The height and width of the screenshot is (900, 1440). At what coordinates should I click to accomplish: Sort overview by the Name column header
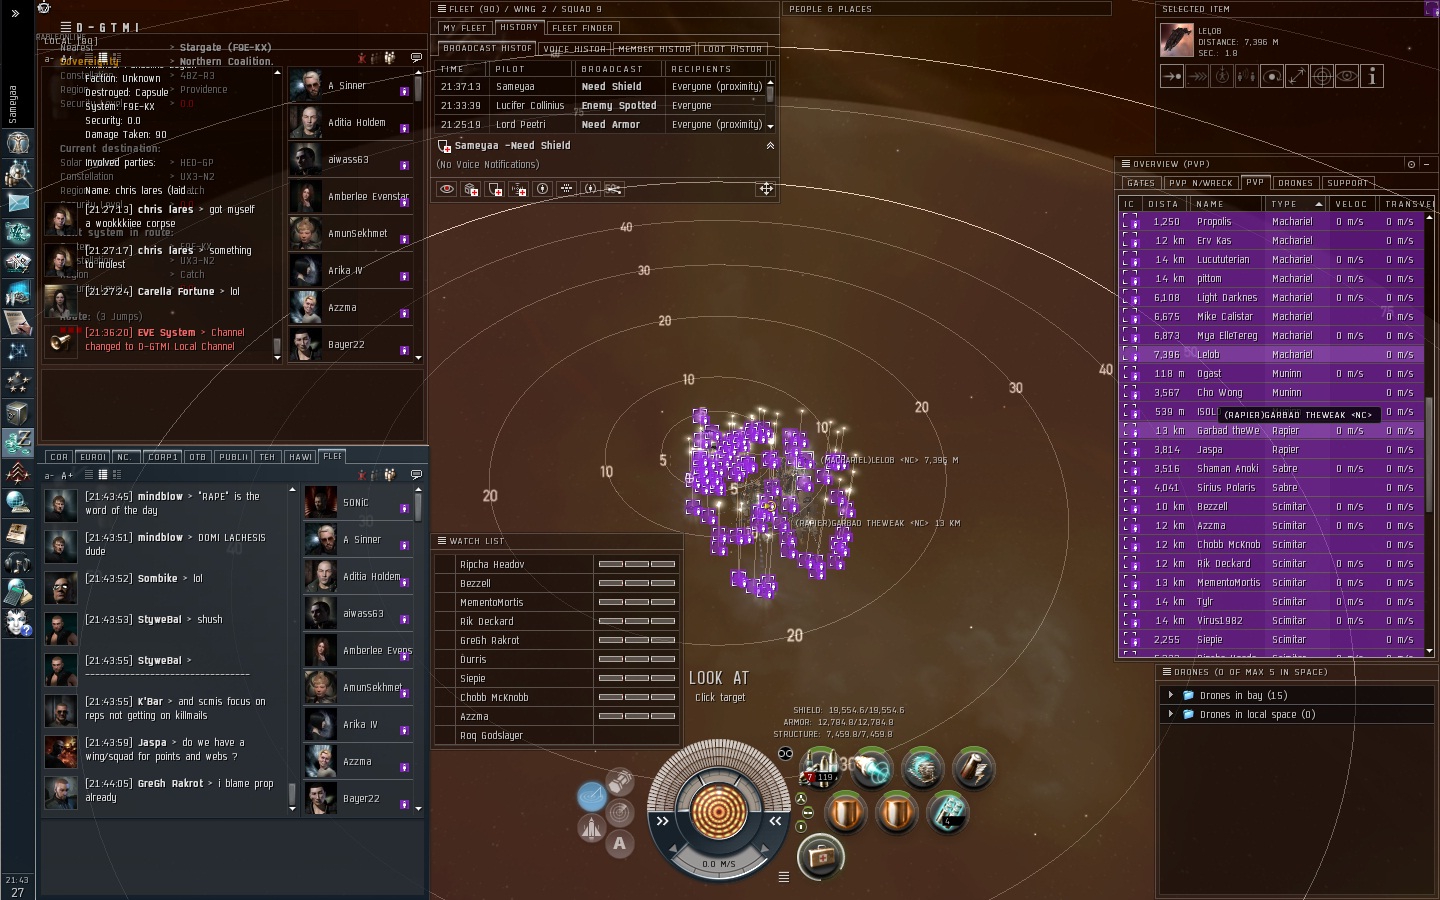1228,204
